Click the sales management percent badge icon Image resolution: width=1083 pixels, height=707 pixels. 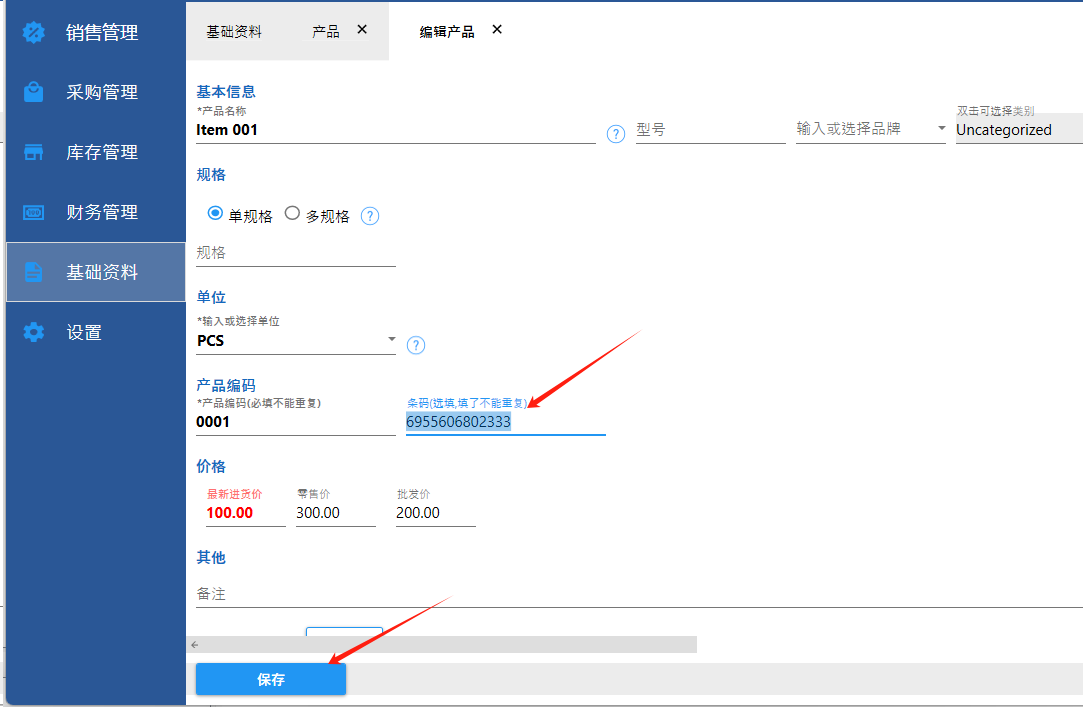[34, 32]
